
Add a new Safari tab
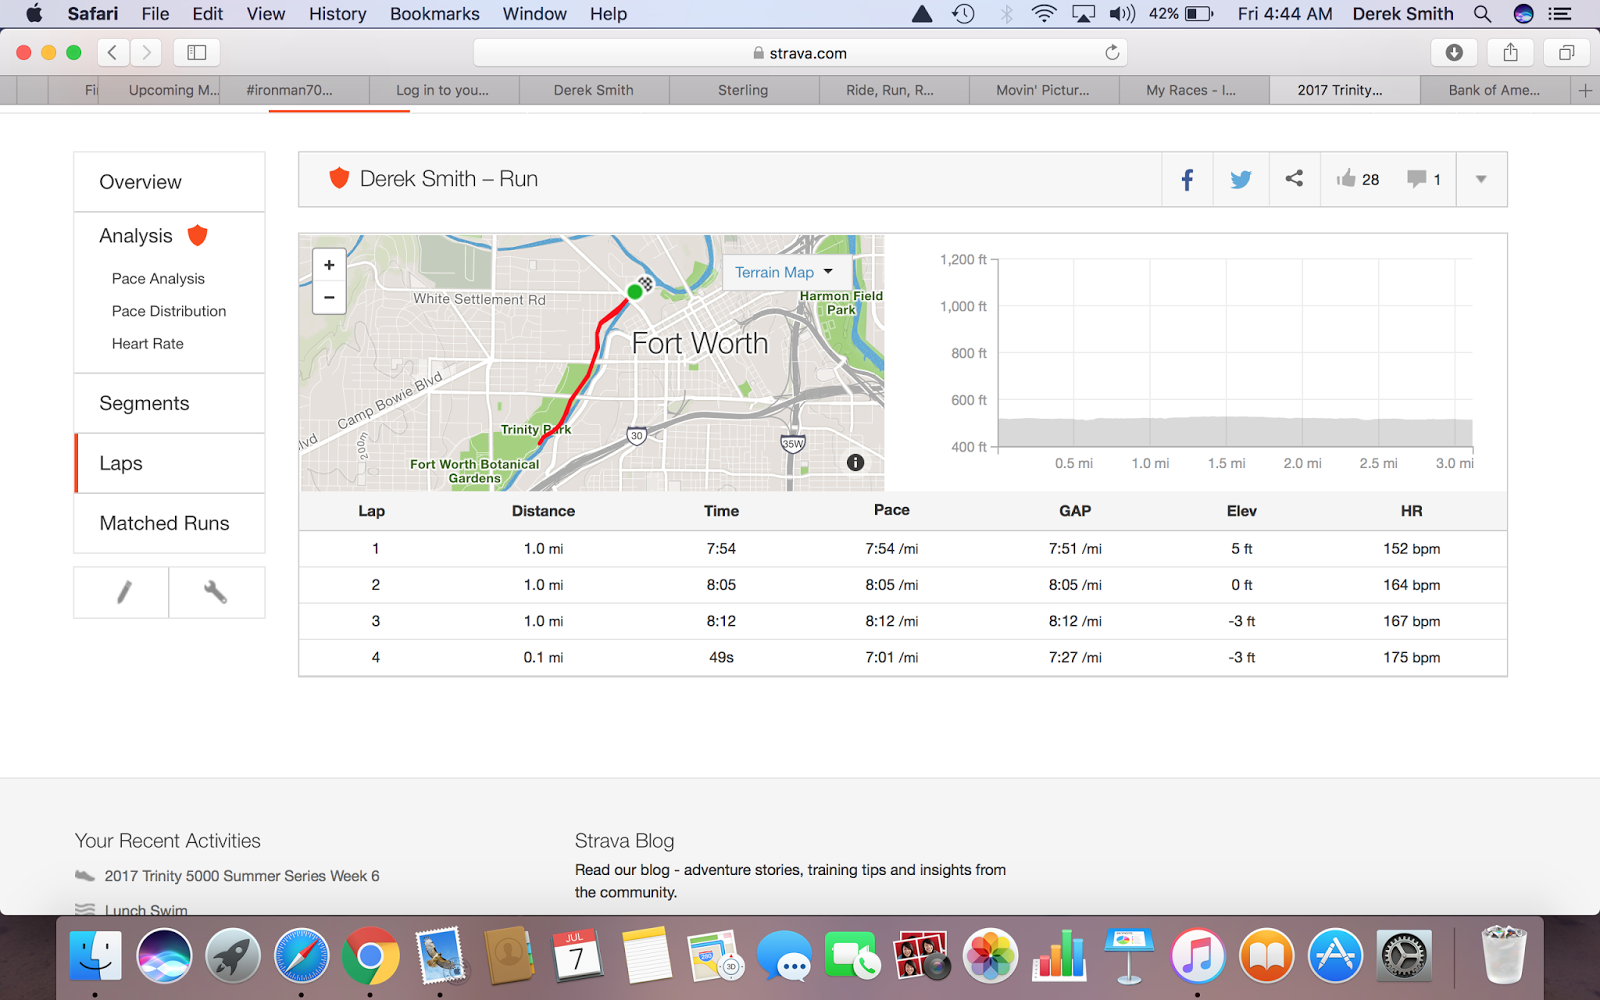coord(1585,90)
